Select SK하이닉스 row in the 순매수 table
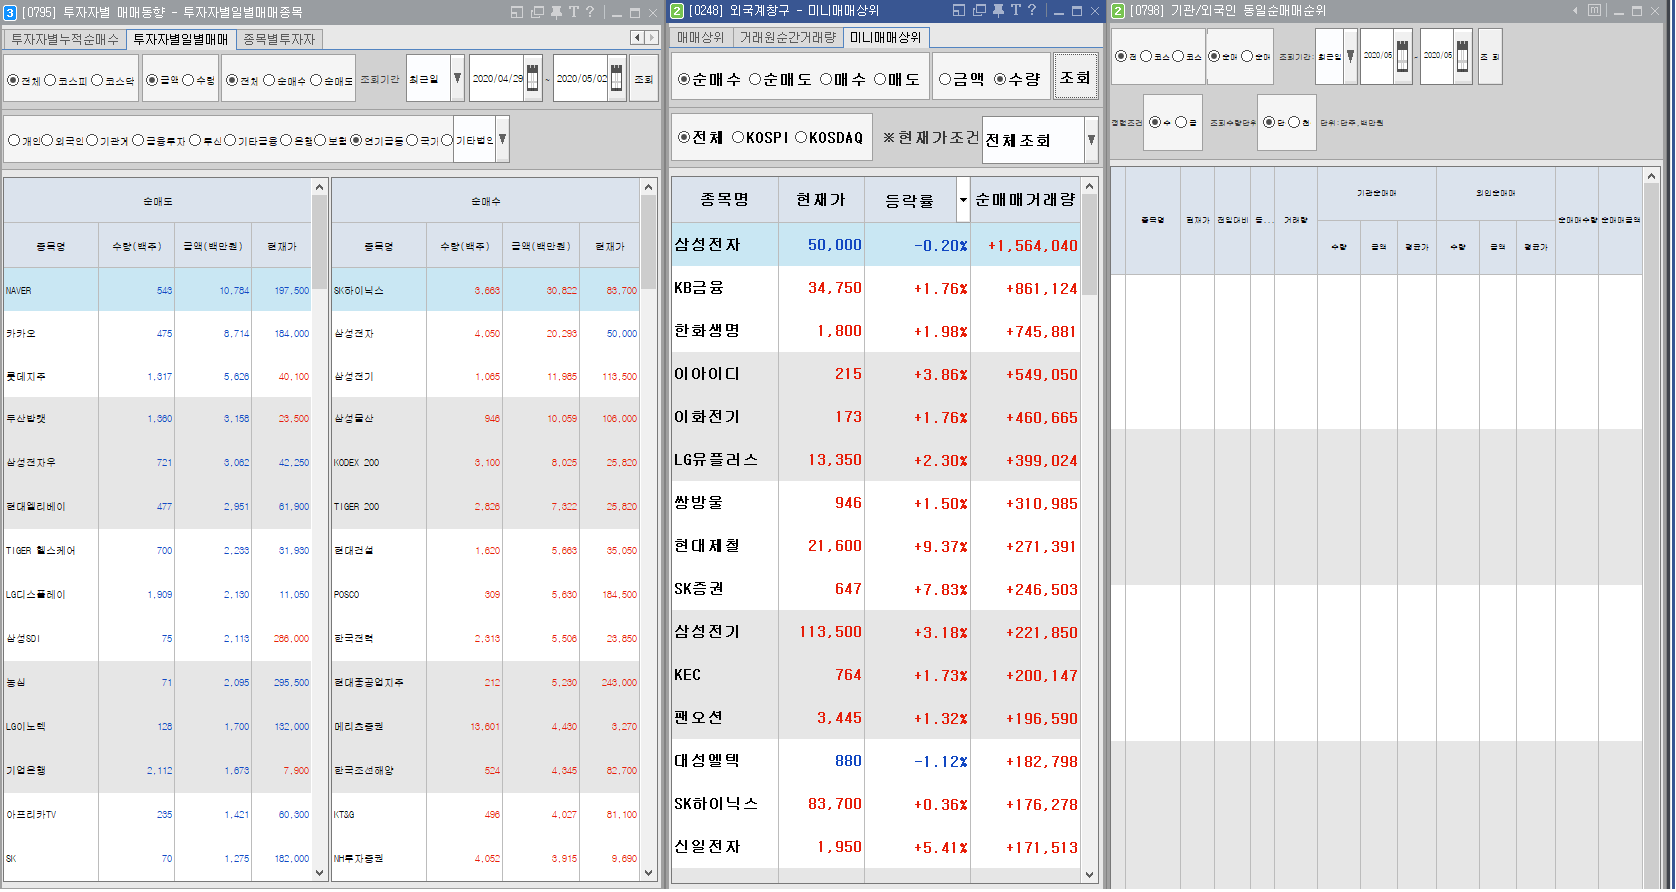The height and width of the screenshot is (892, 1676). tap(485, 290)
